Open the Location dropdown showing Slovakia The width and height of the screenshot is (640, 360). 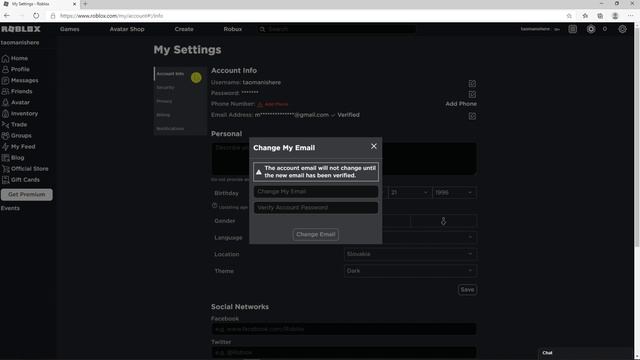point(410,254)
